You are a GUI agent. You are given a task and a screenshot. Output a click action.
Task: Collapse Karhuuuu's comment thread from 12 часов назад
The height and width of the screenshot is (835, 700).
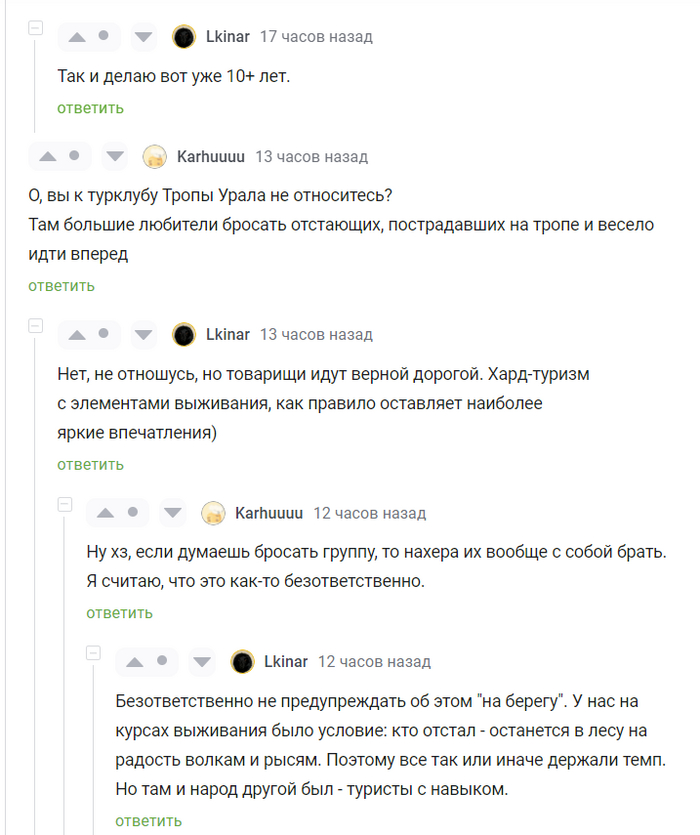pyautogui.click(x=65, y=505)
